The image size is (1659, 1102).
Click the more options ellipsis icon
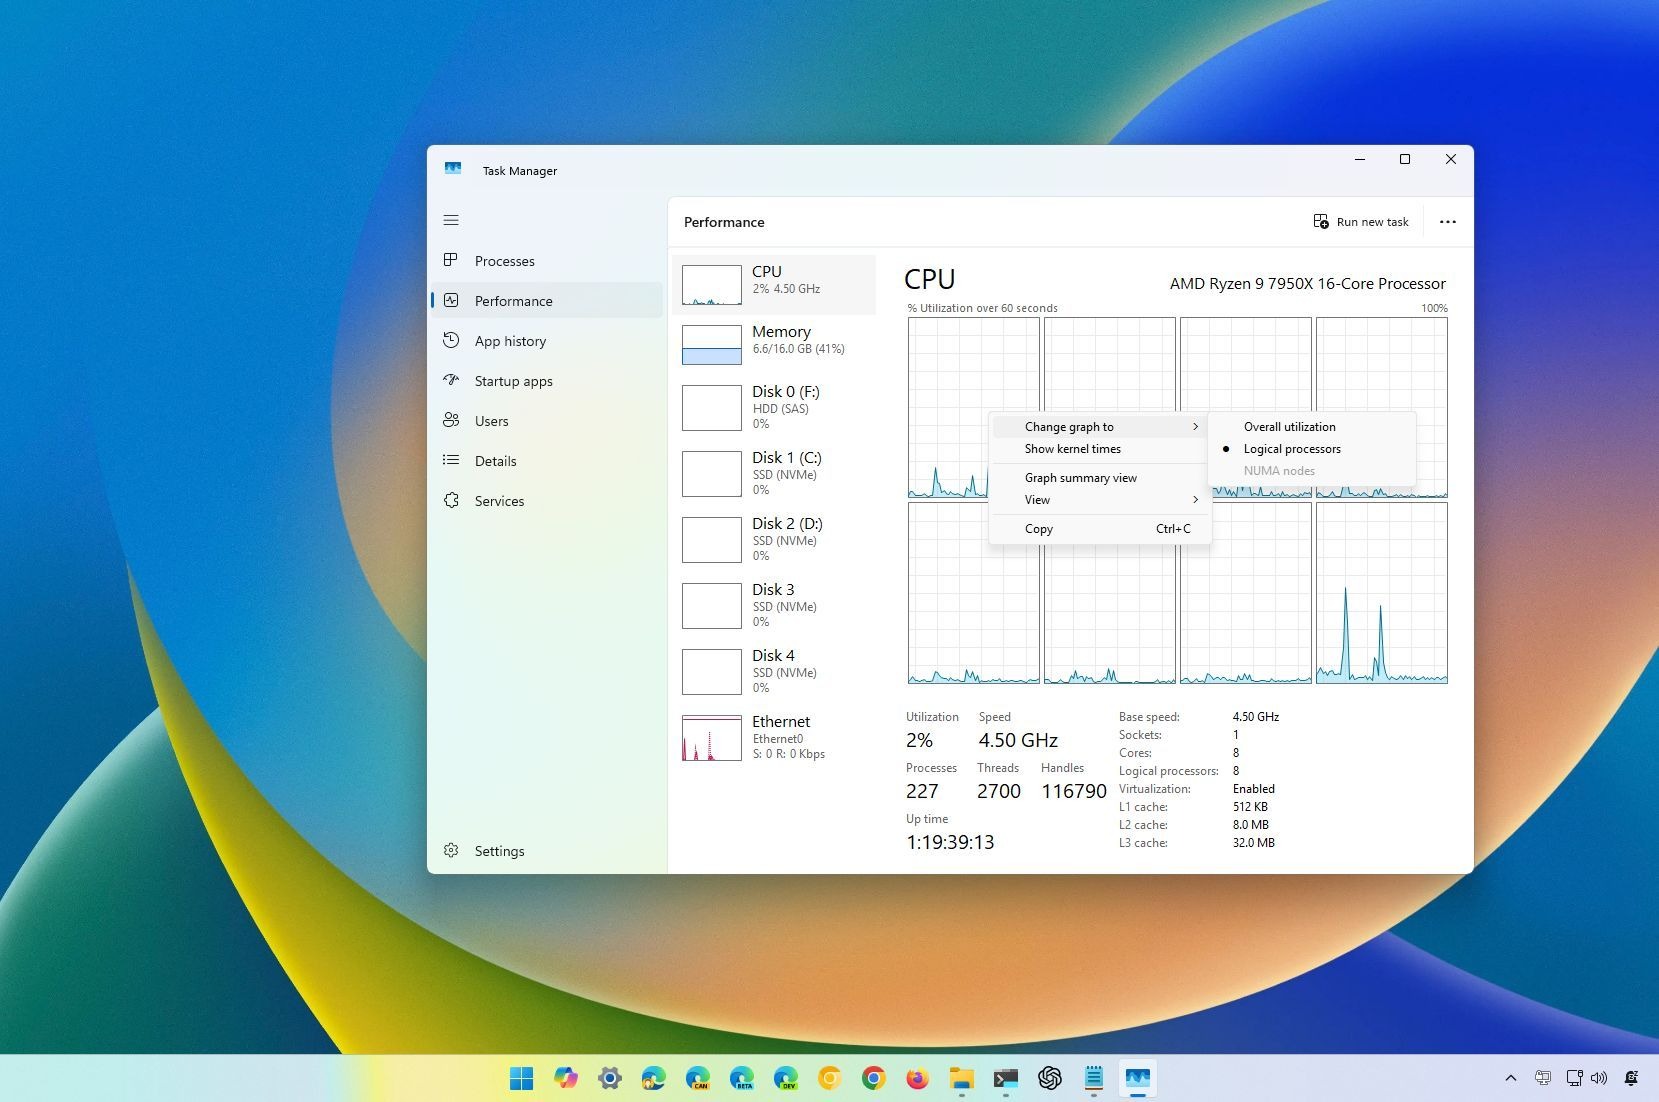point(1447,221)
